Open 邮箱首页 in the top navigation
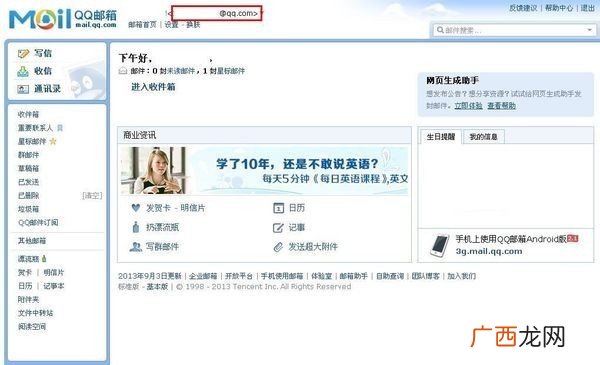This screenshot has width=600, height=365. (142, 24)
